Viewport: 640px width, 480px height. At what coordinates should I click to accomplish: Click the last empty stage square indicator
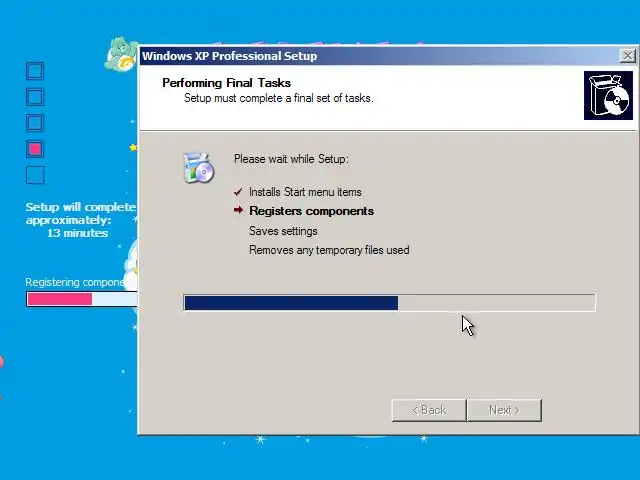tap(35, 175)
